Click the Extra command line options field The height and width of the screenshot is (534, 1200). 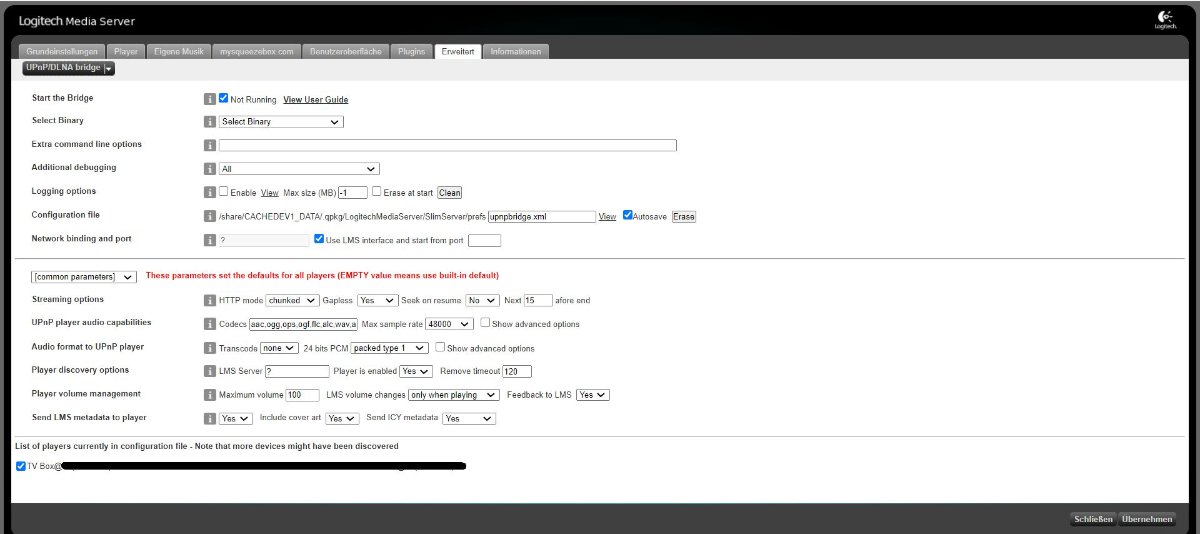[448, 145]
